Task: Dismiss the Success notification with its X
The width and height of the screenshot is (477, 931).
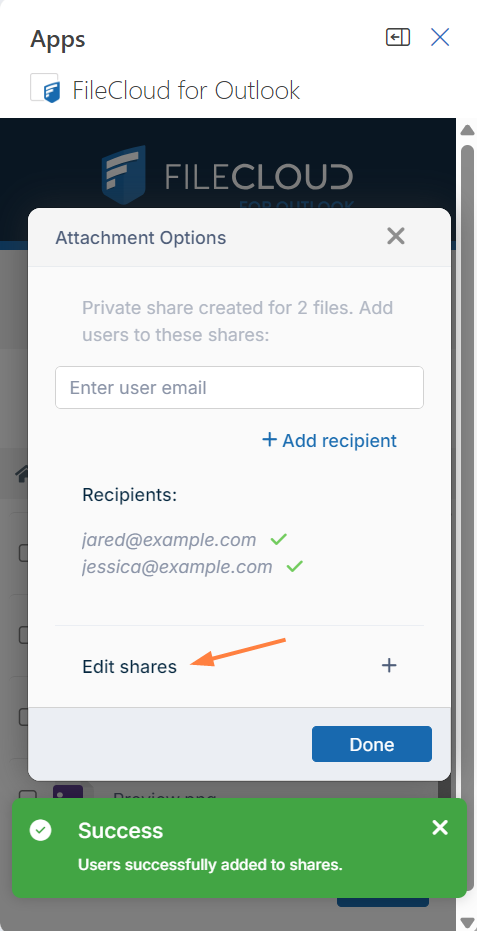Action: tap(440, 828)
